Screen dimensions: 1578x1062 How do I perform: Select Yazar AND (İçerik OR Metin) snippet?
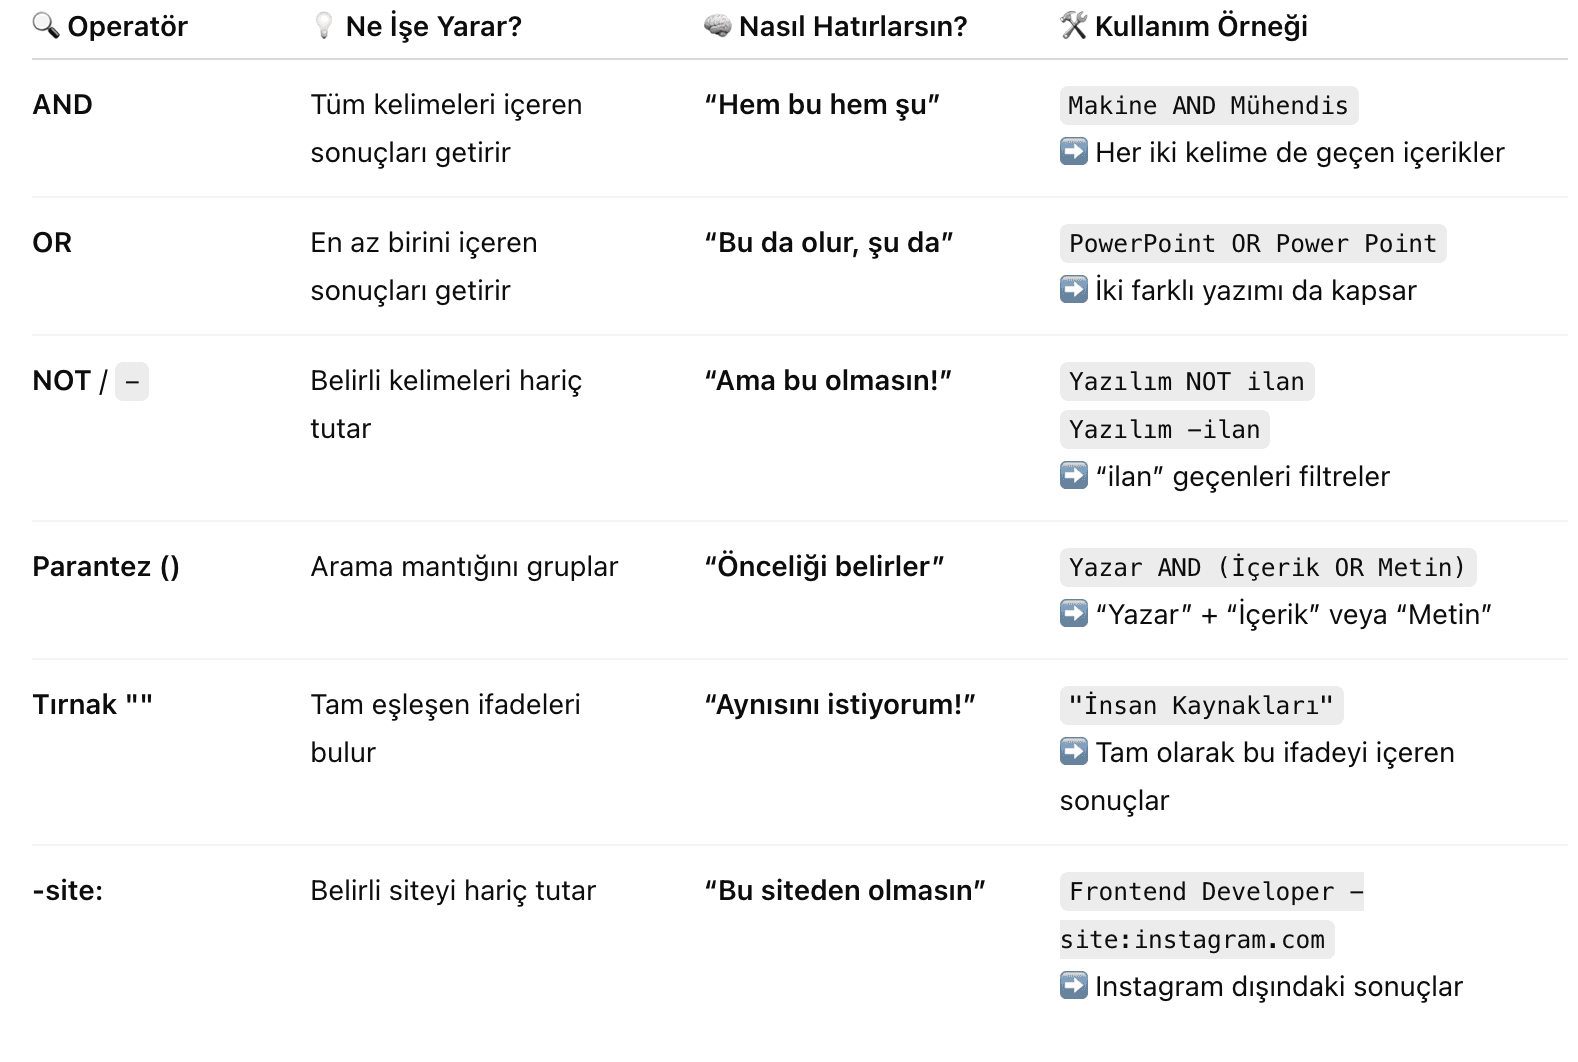(x=1268, y=567)
